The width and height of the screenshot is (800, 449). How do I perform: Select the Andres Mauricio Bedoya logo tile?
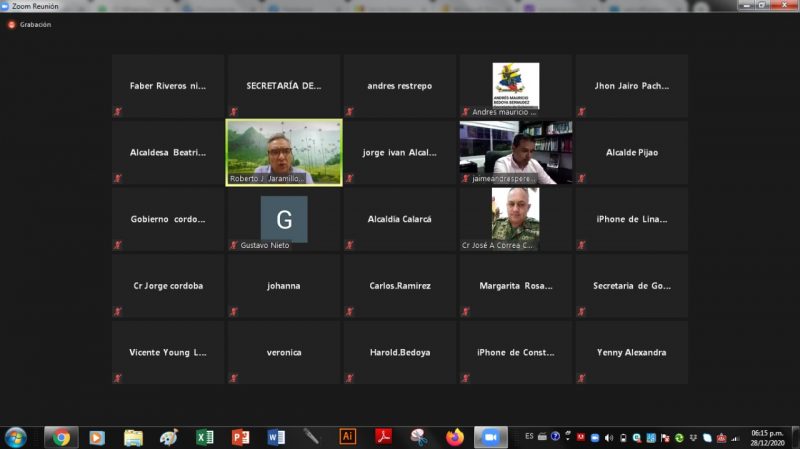515,86
